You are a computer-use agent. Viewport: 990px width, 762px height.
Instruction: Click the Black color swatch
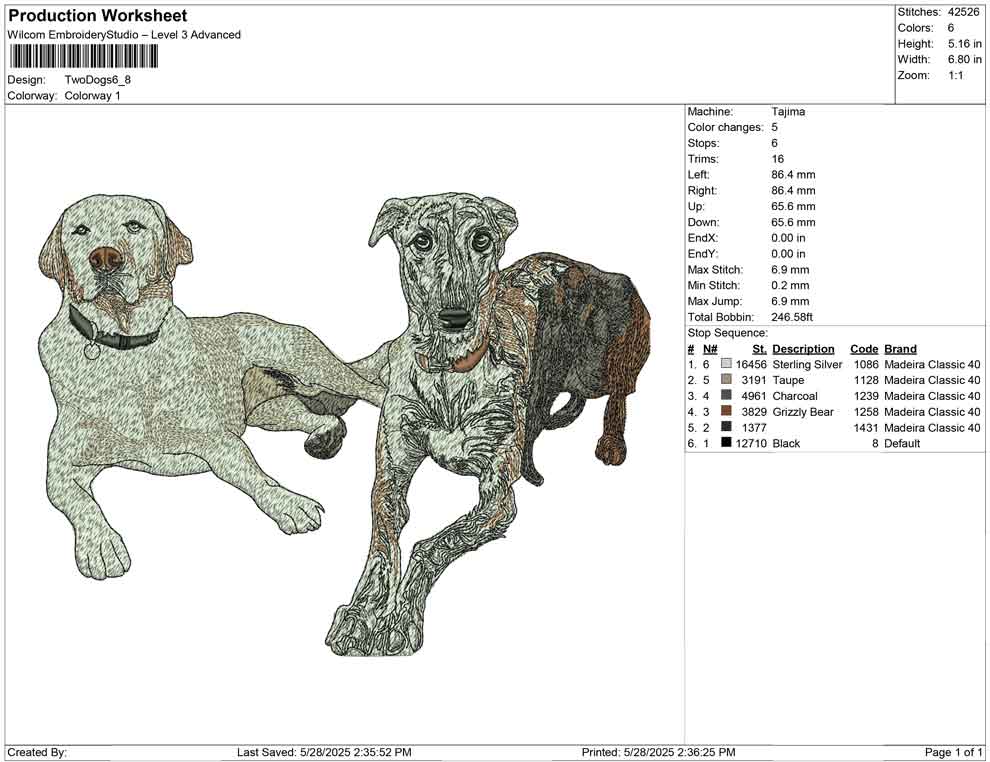pyautogui.click(x=726, y=443)
